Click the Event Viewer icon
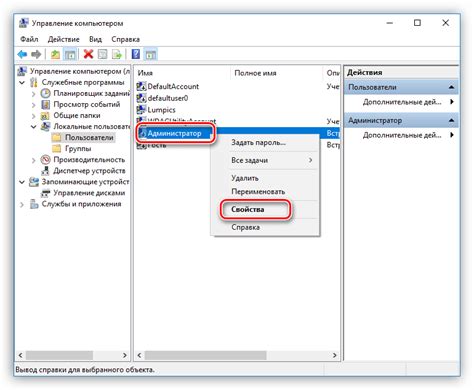474x390 pixels. 45,104
